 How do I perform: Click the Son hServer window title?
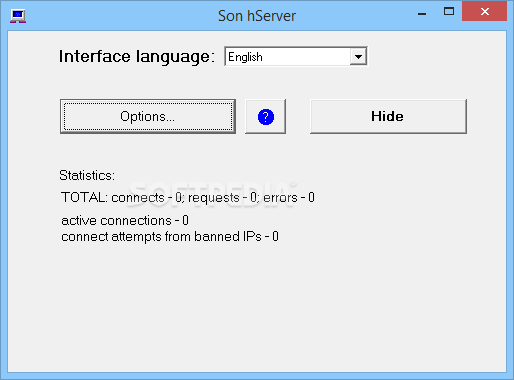257,16
